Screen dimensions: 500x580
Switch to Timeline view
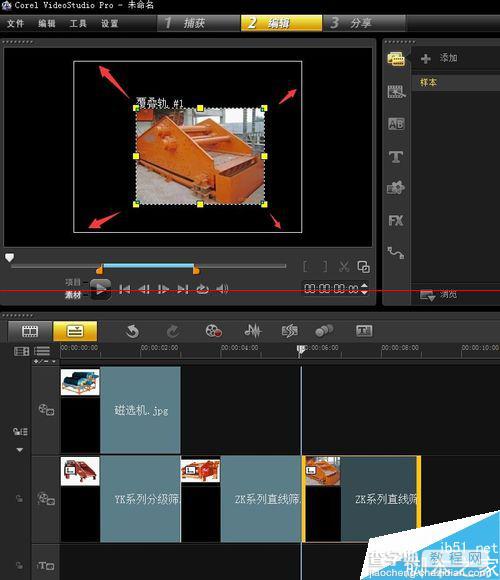[75, 331]
